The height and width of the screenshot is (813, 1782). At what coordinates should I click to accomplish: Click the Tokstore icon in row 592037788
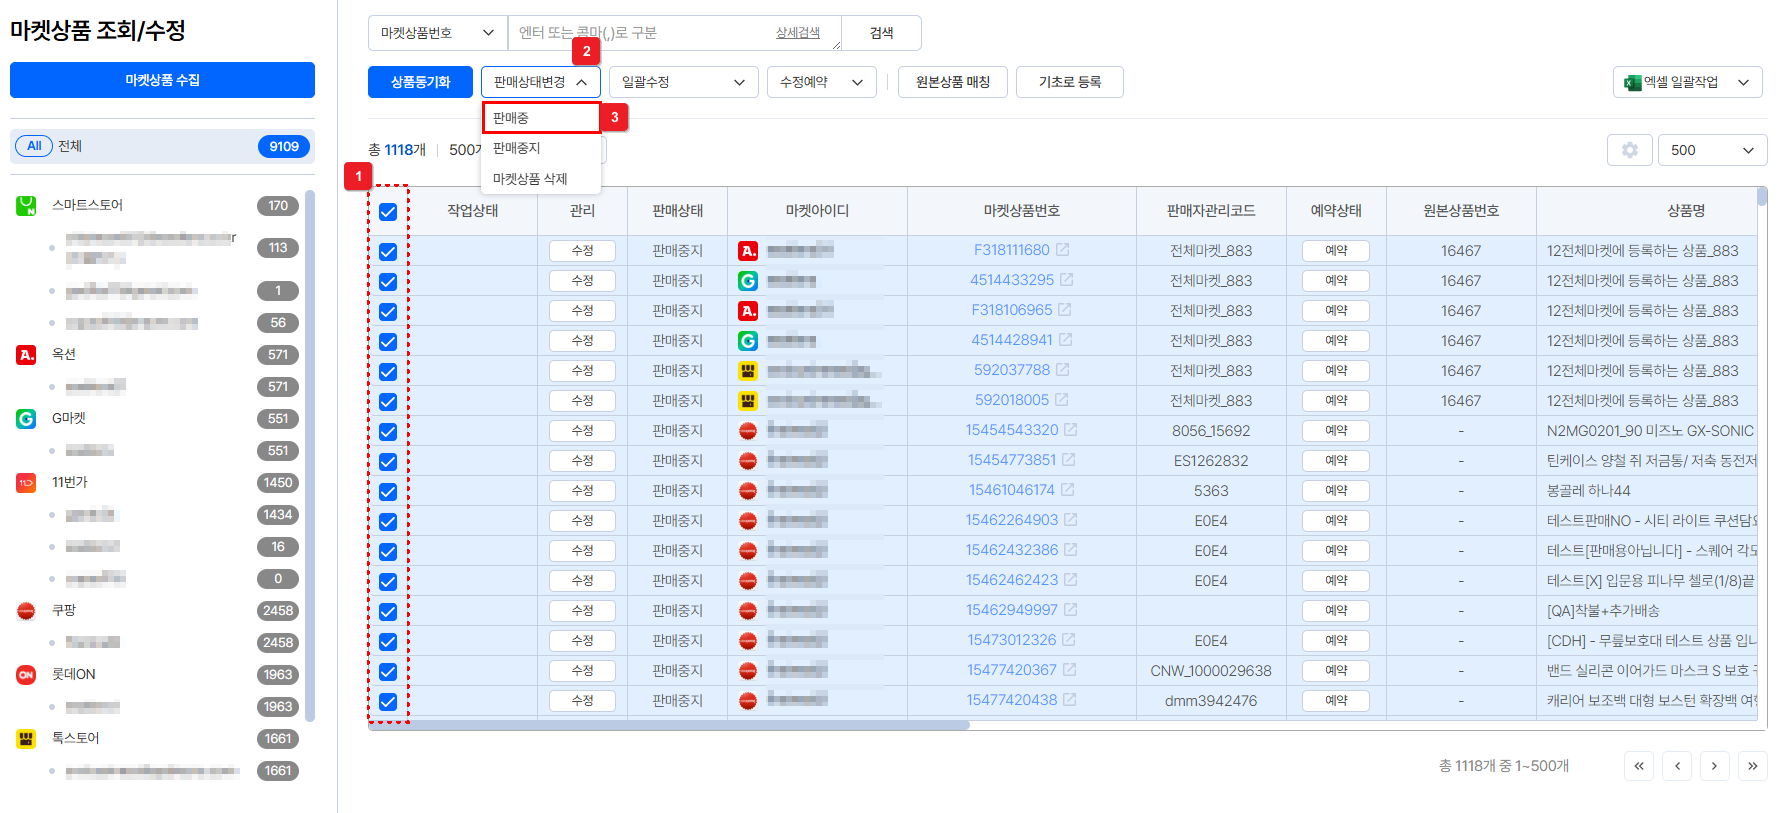(x=748, y=371)
